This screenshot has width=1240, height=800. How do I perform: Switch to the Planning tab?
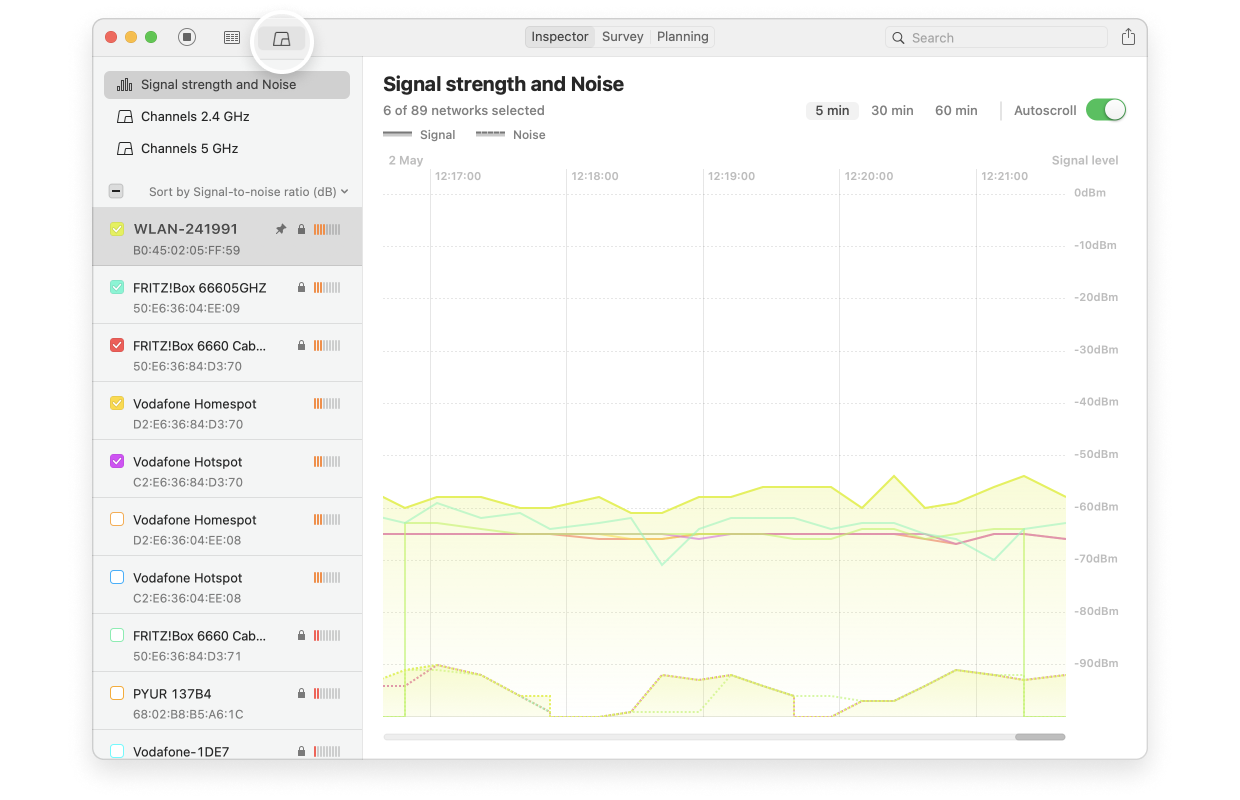683,37
